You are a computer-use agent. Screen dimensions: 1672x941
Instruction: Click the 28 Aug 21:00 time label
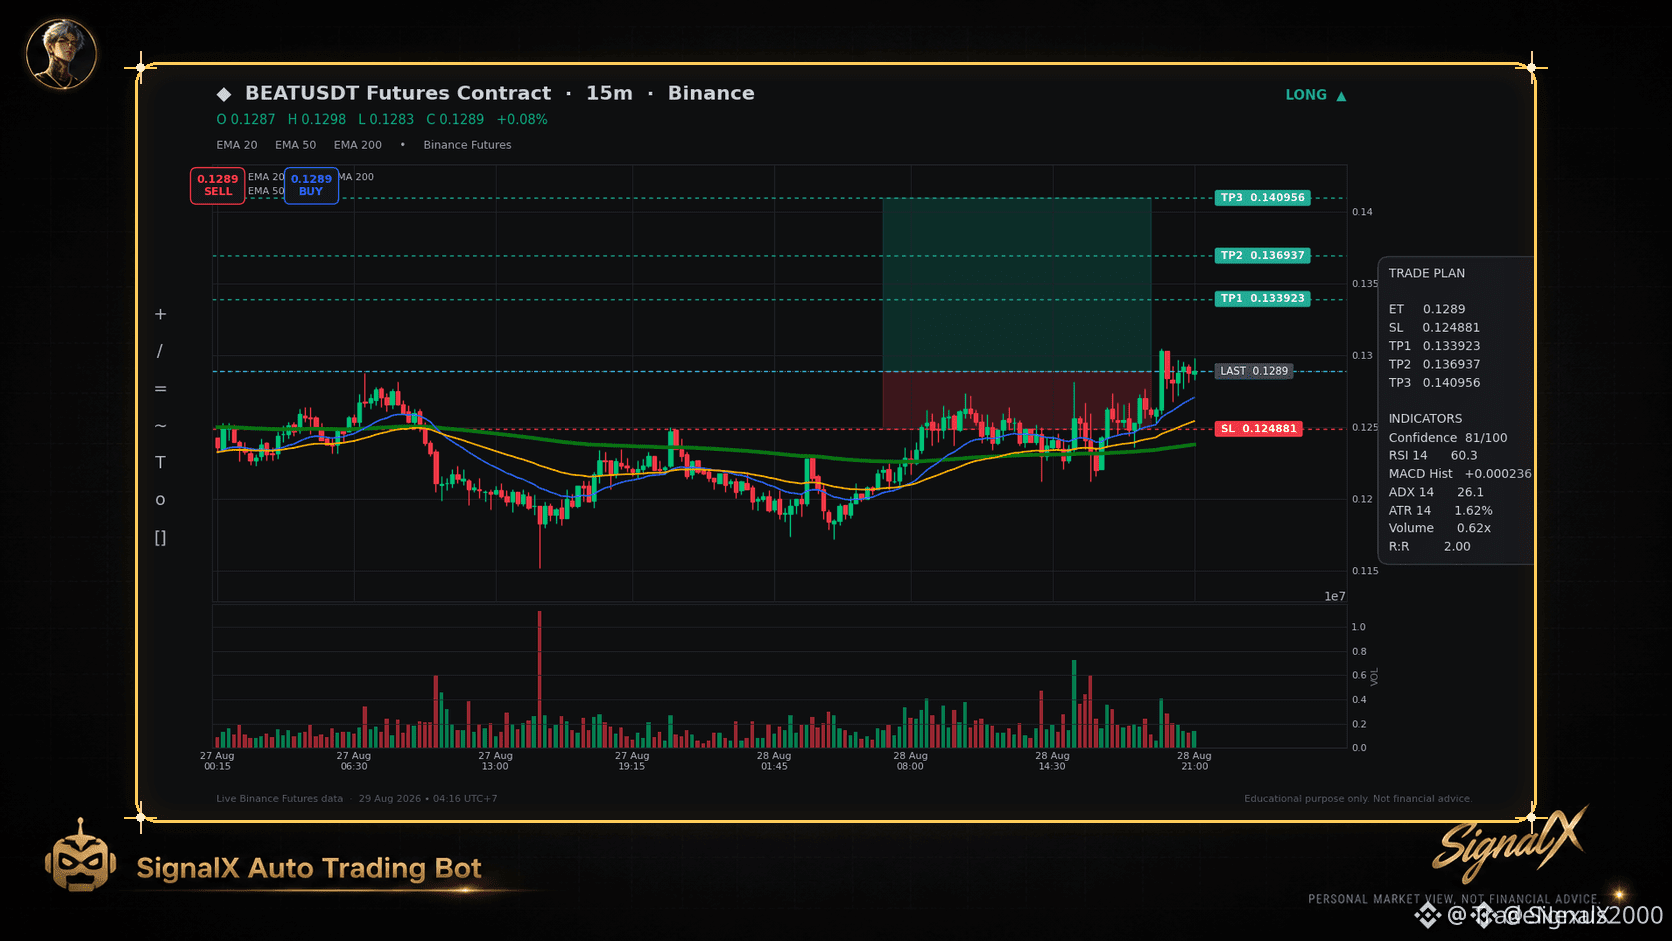1194,761
